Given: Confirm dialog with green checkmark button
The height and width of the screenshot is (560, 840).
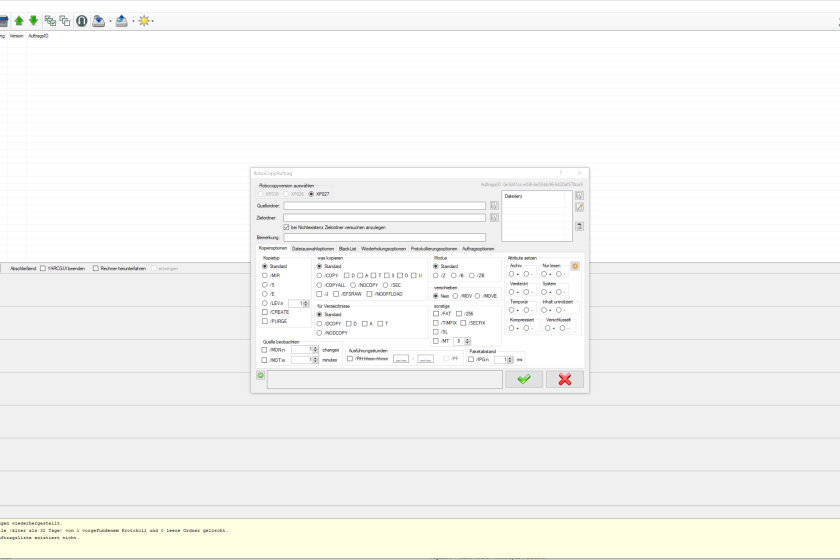Looking at the screenshot, I should pos(524,379).
